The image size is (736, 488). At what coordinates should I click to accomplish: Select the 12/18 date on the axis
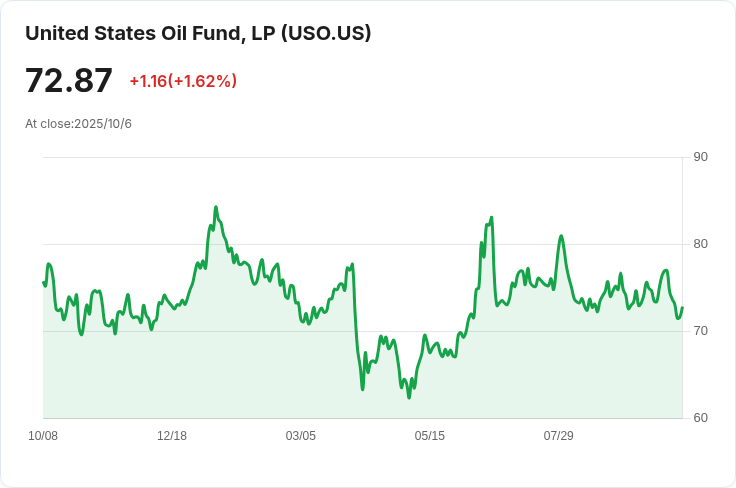tap(172, 436)
